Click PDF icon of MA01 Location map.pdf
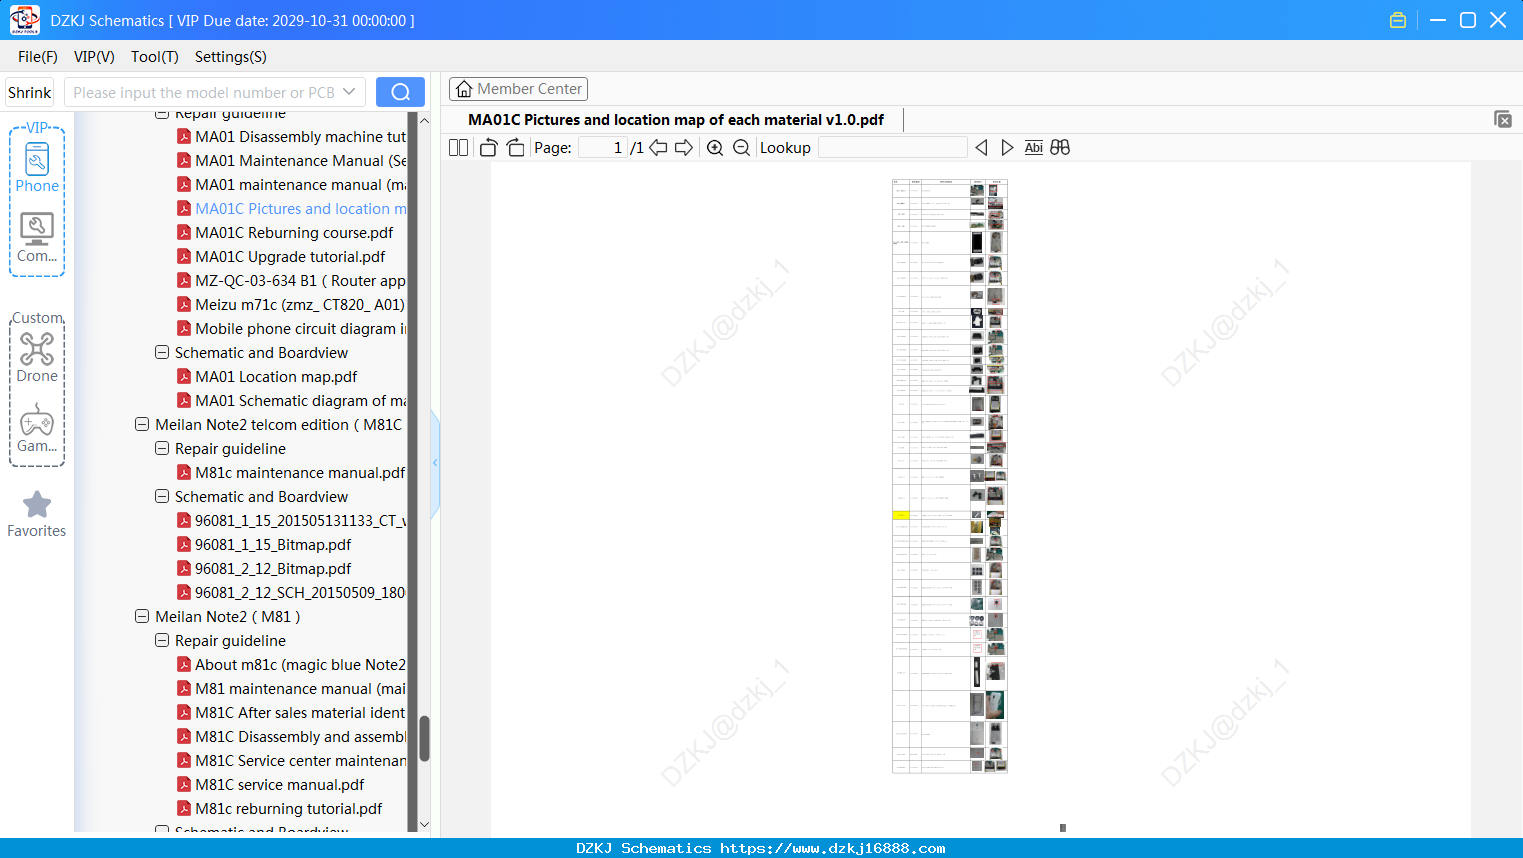The image size is (1523, 858). [x=184, y=377]
